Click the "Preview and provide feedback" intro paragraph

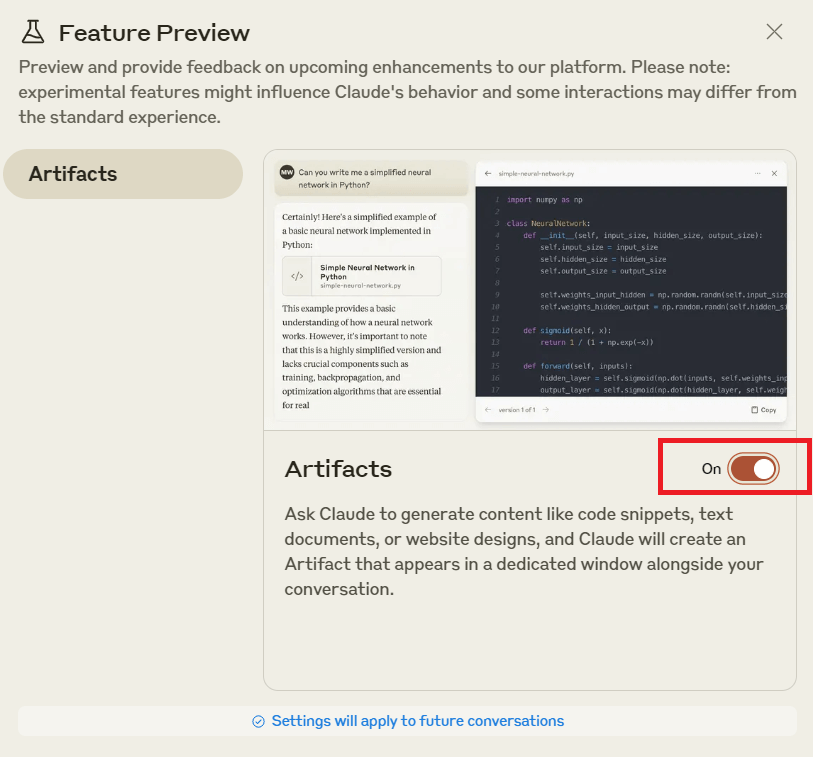(408, 92)
